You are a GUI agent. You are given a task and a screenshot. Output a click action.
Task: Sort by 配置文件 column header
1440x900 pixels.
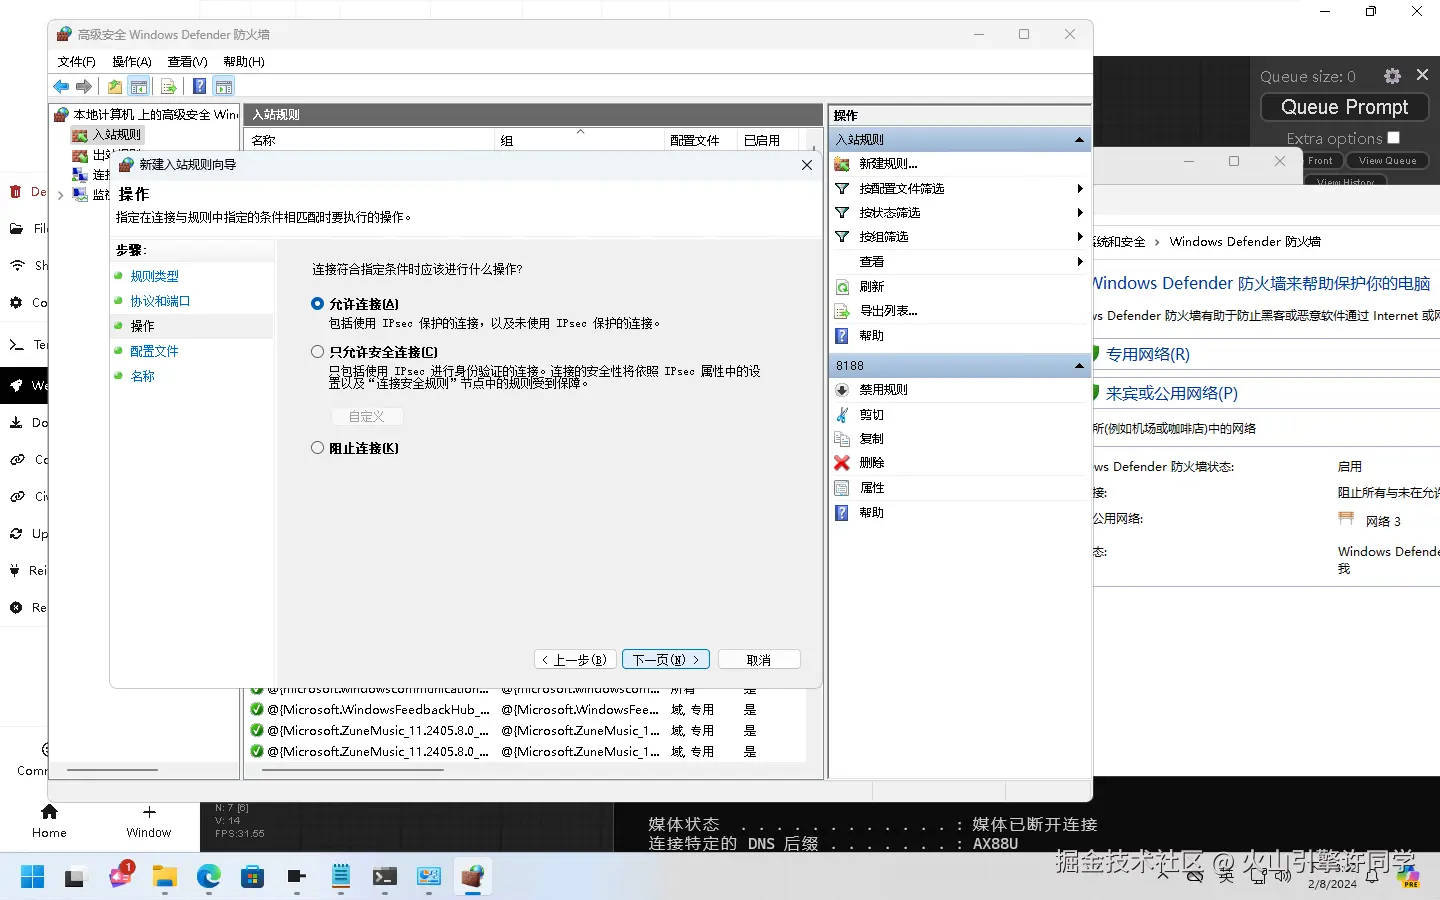[x=700, y=141]
